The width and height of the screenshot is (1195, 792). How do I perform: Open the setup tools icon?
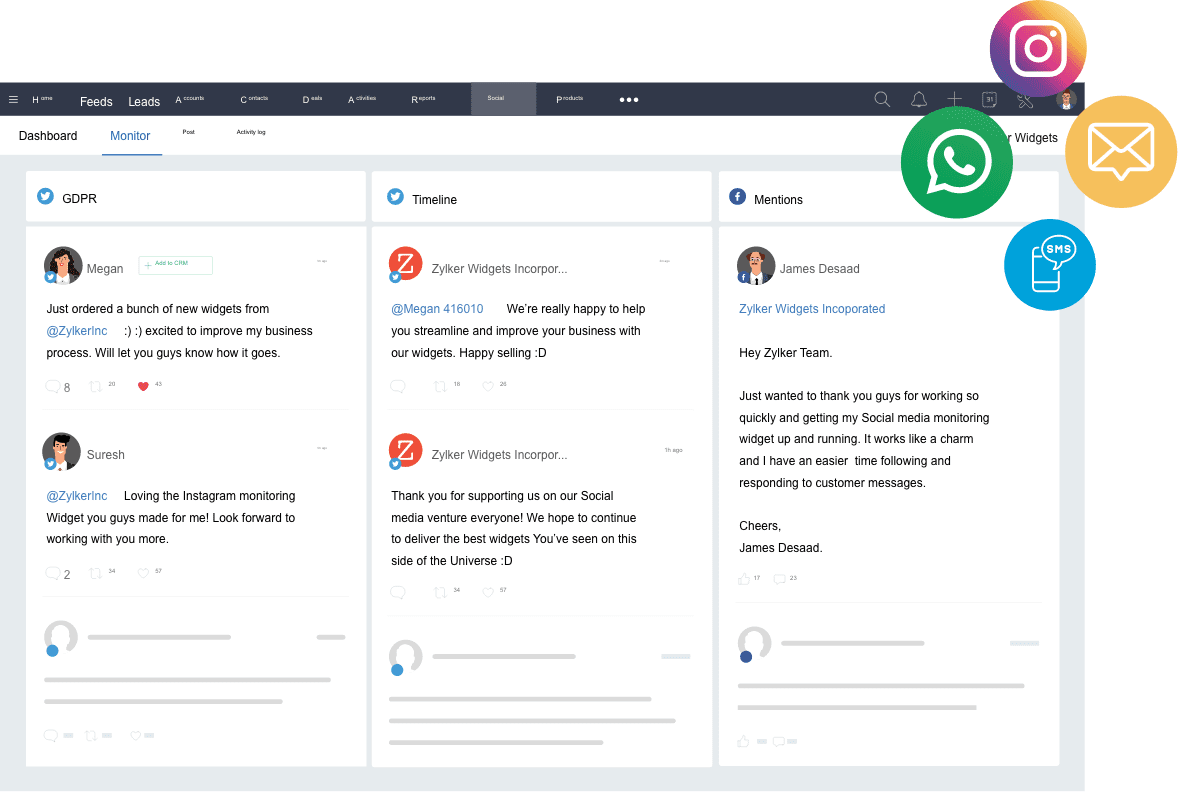tap(1025, 101)
